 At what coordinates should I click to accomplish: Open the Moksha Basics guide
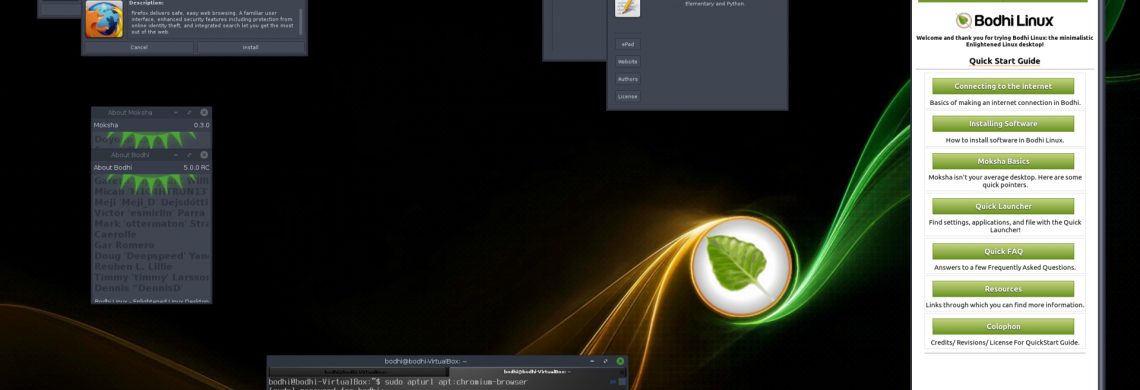1003,161
